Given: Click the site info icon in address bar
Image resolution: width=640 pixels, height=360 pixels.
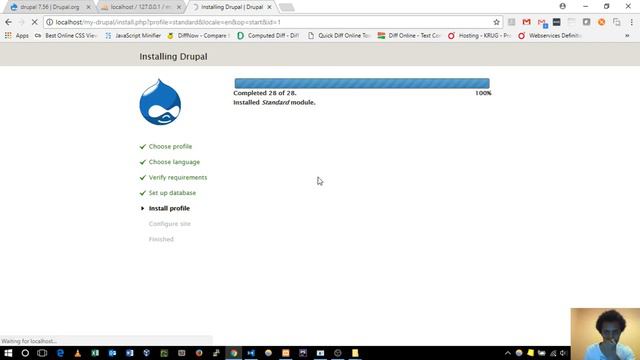Looking at the screenshot, I should pos(49,22).
